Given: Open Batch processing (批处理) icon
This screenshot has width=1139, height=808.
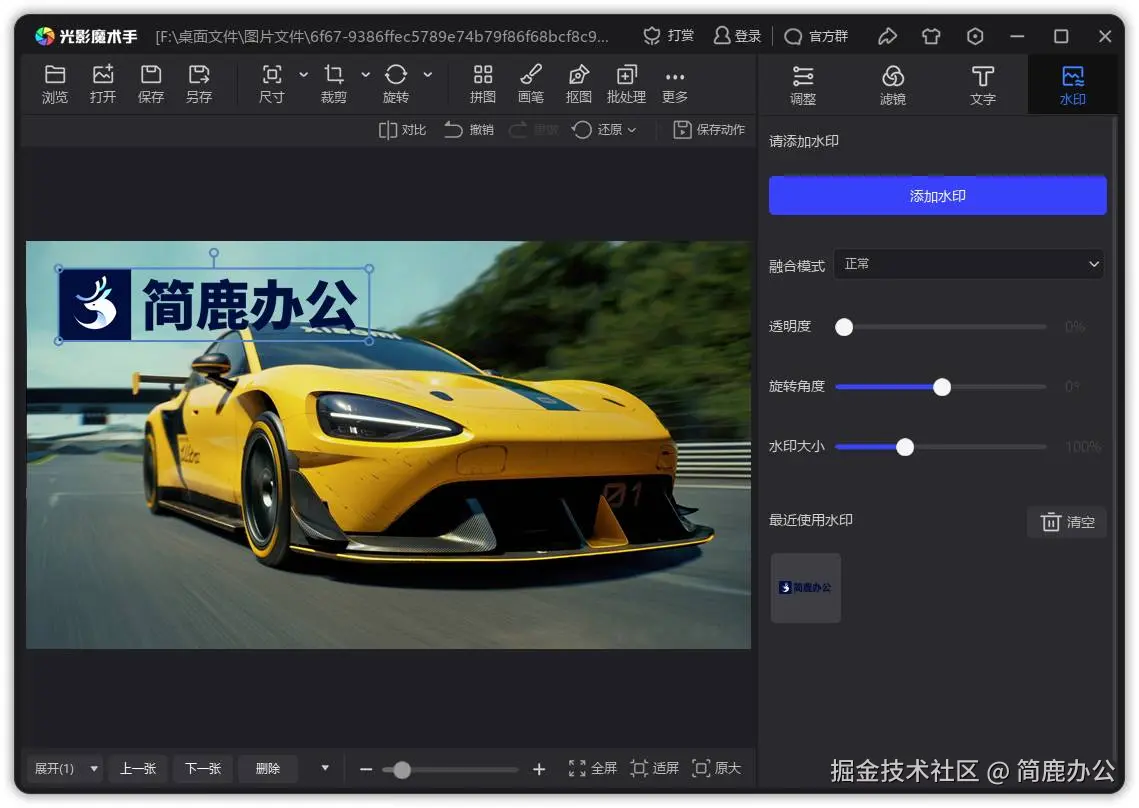Looking at the screenshot, I should tap(626, 75).
